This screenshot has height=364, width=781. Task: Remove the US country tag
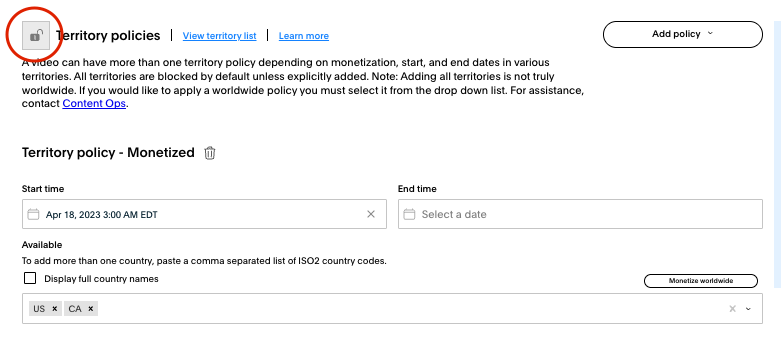[55, 309]
